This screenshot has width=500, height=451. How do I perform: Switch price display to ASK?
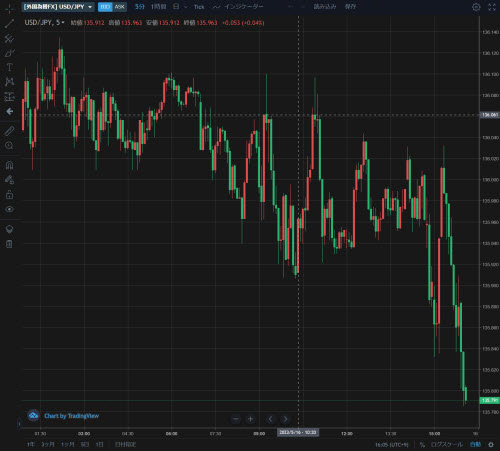click(x=119, y=7)
